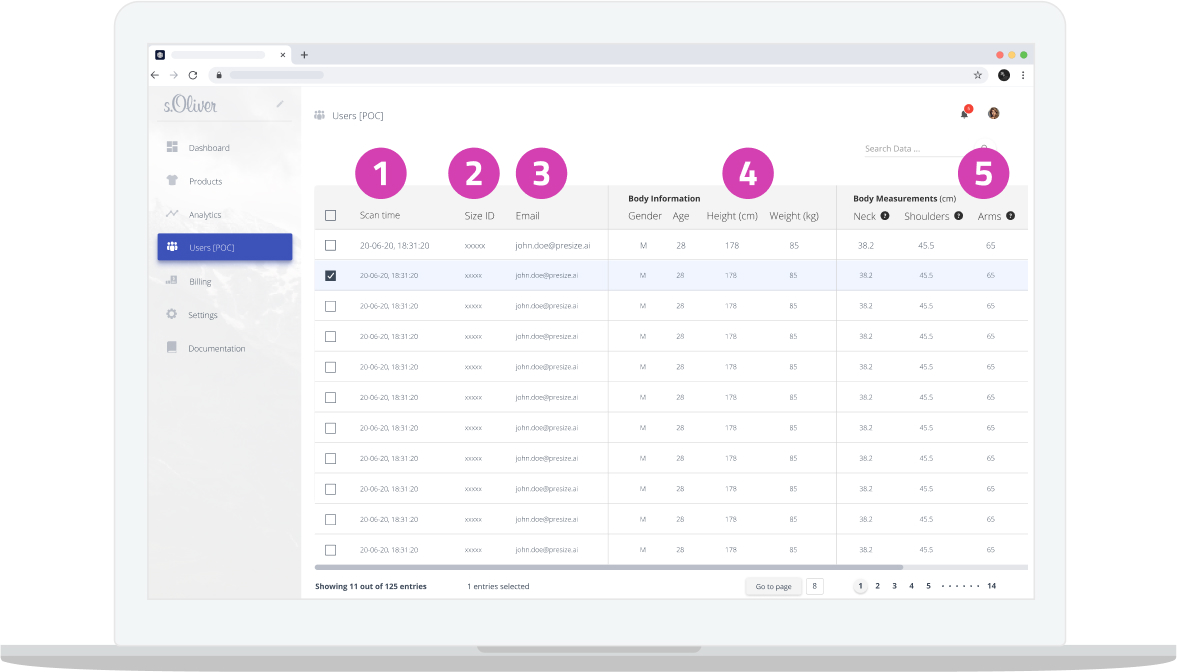Sort by the Height (cm) column header
This screenshot has height=672, width=1177.
coord(732,216)
